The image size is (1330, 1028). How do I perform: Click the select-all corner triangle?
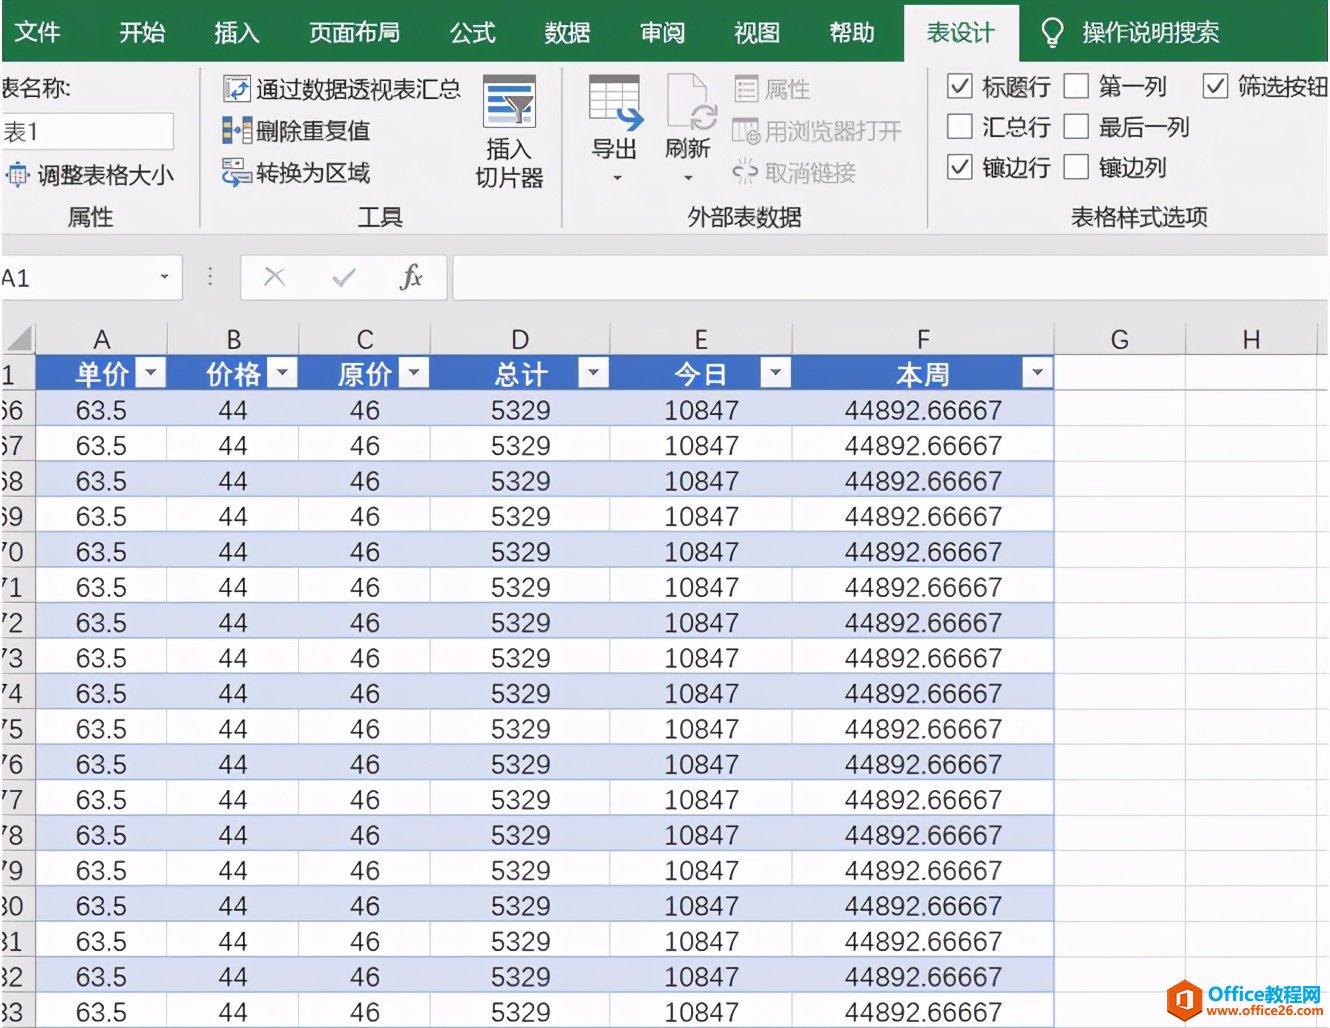(18, 338)
